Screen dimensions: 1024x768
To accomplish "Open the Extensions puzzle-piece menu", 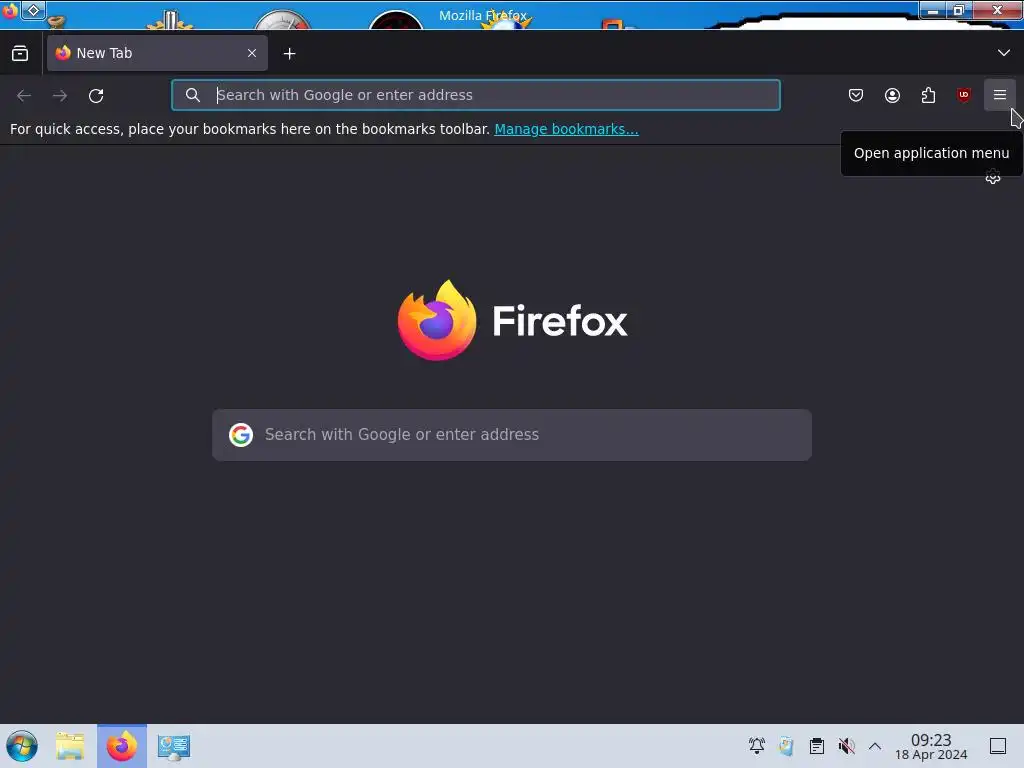I will 928,95.
